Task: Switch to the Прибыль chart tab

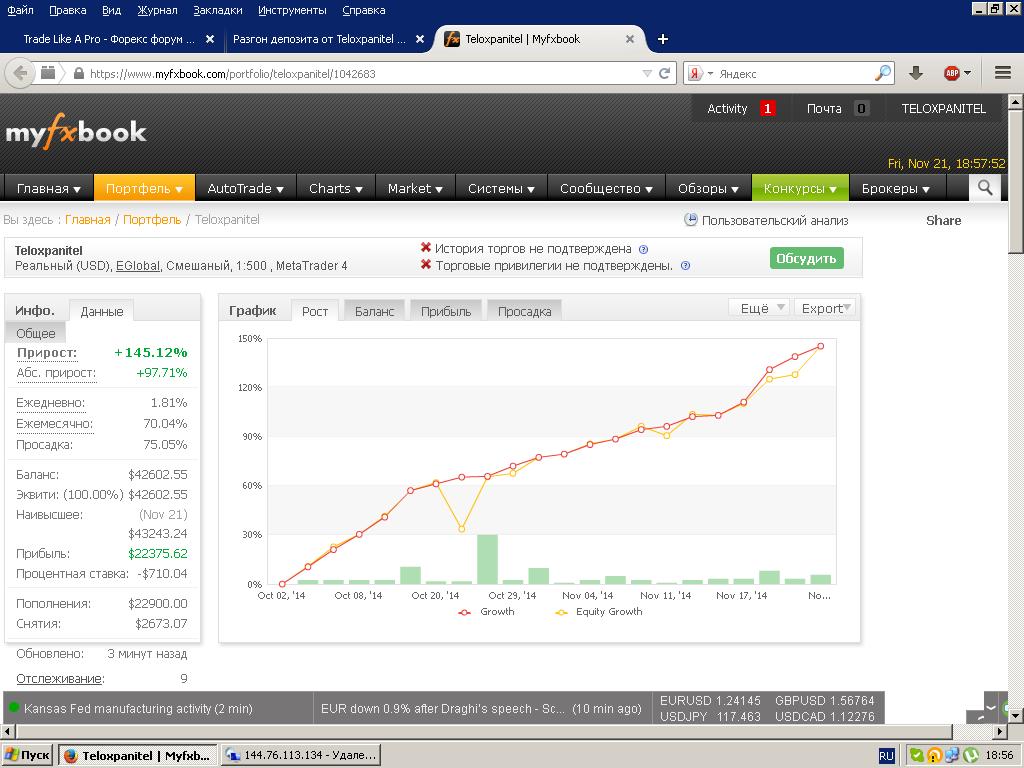Action: pyautogui.click(x=446, y=311)
